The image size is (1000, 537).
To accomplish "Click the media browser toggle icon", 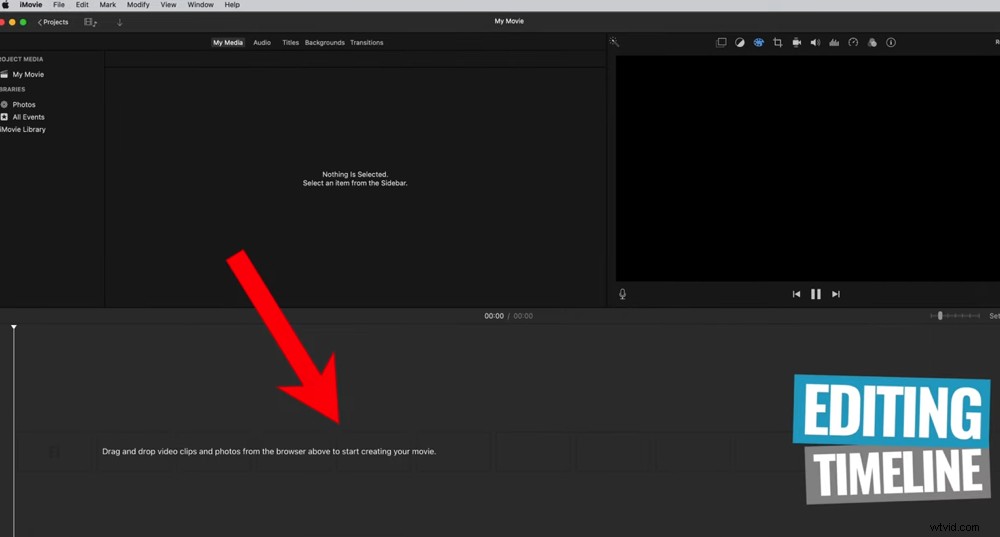I will pyautogui.click(x=90, y=22).
